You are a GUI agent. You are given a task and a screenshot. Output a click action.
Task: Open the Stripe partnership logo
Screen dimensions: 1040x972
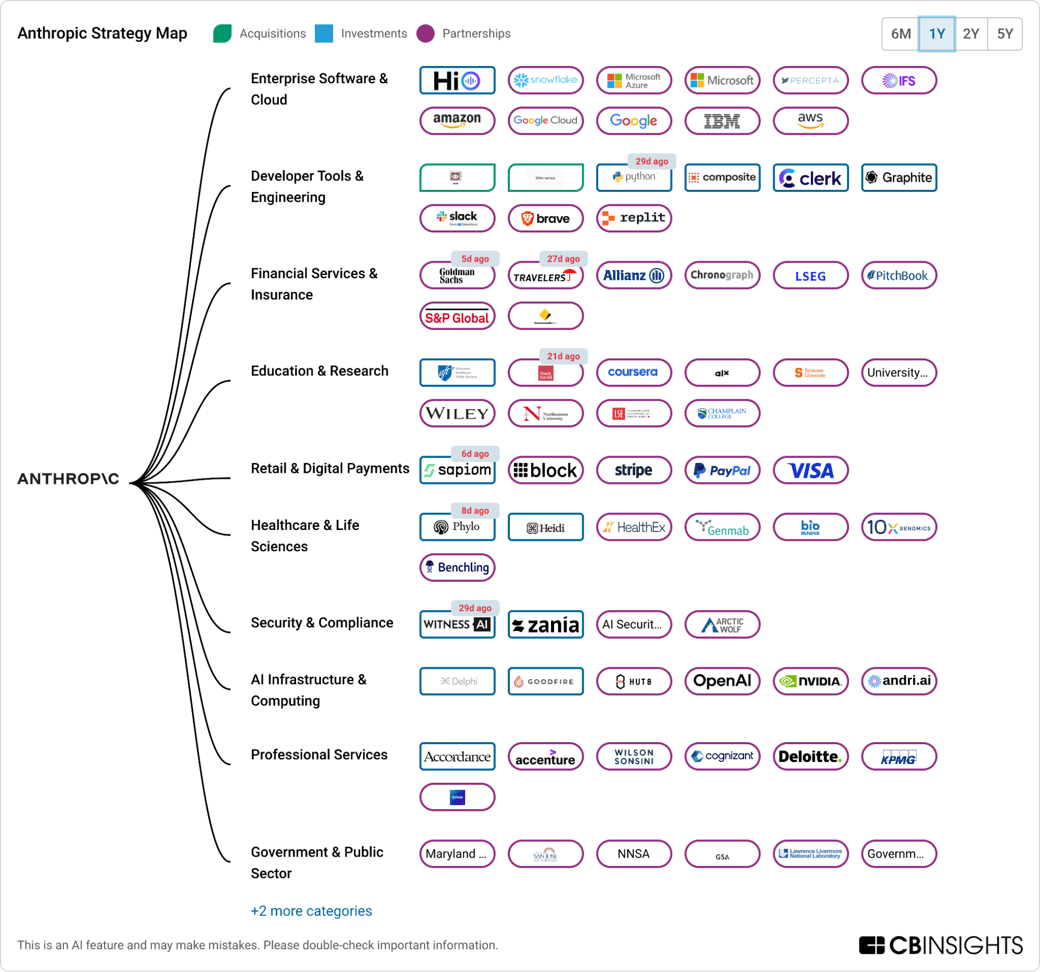pos(634,470)
